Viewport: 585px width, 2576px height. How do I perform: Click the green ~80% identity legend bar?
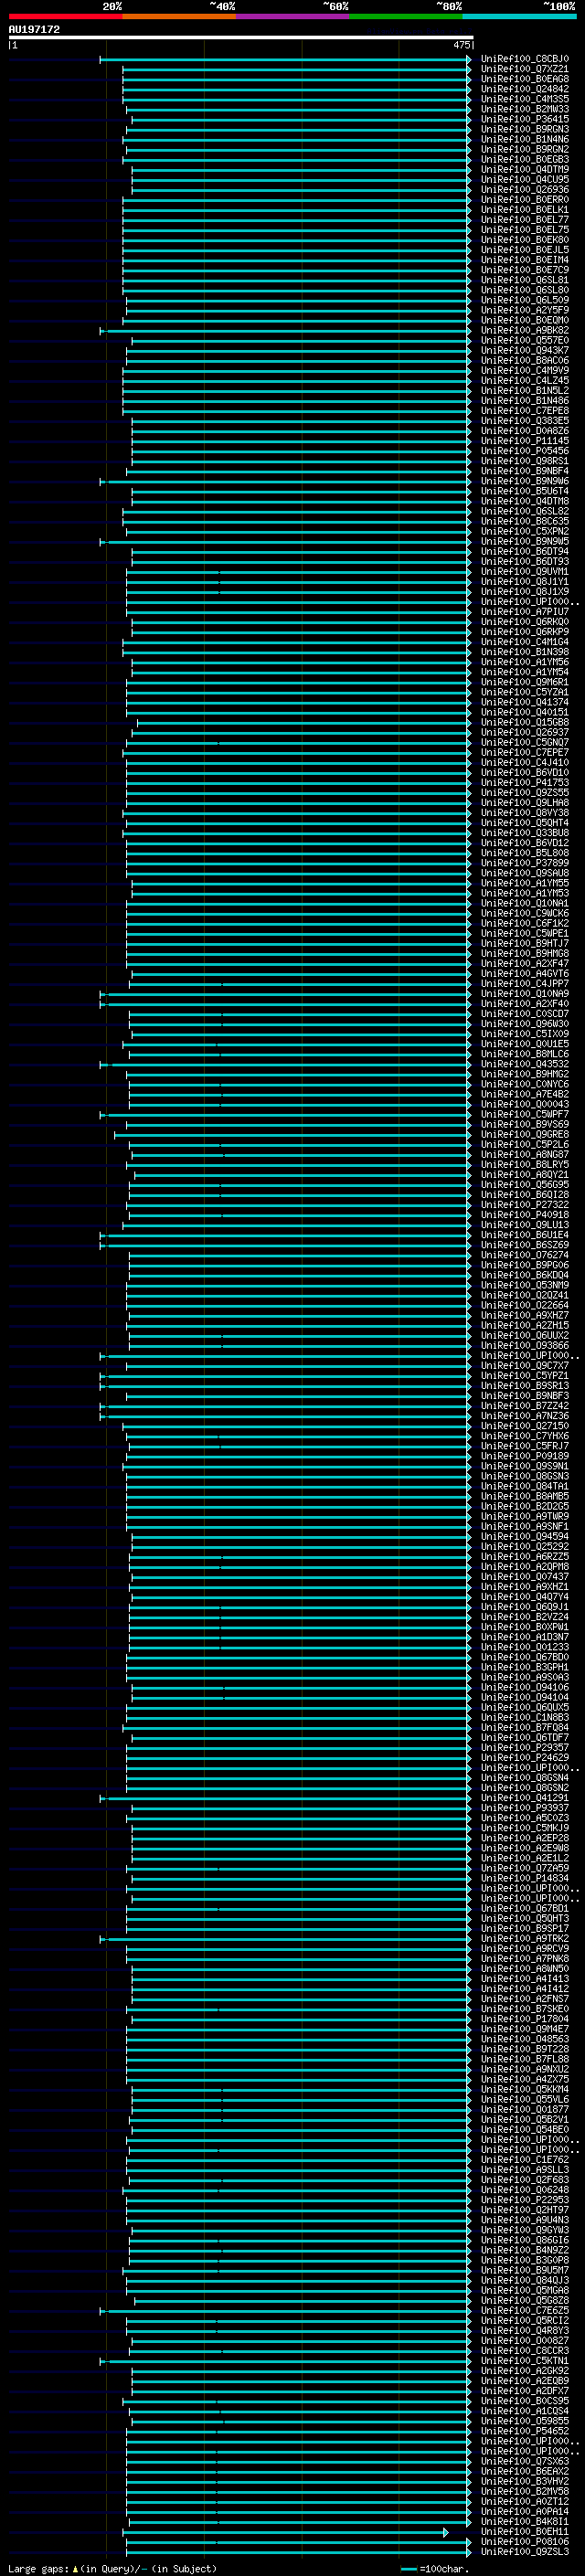coord(406,16)
